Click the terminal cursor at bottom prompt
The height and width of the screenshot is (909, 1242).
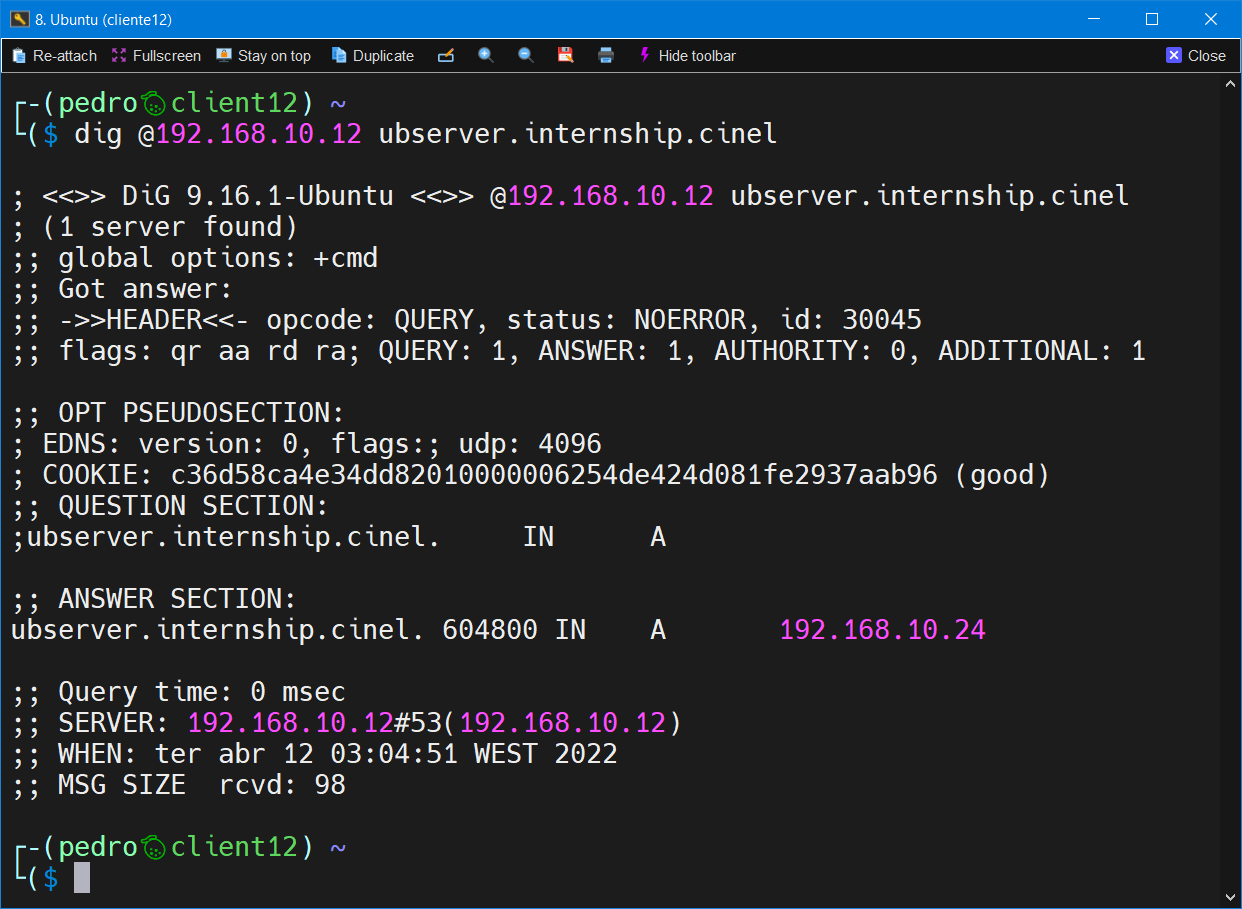click(x=82, y=878)
